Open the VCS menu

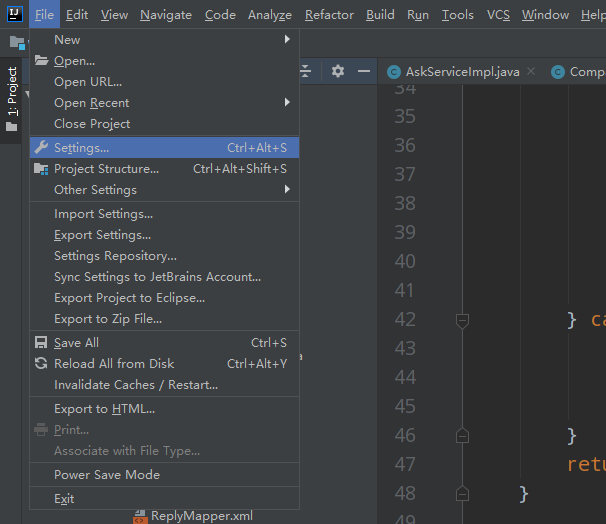[x=498, y=15]
